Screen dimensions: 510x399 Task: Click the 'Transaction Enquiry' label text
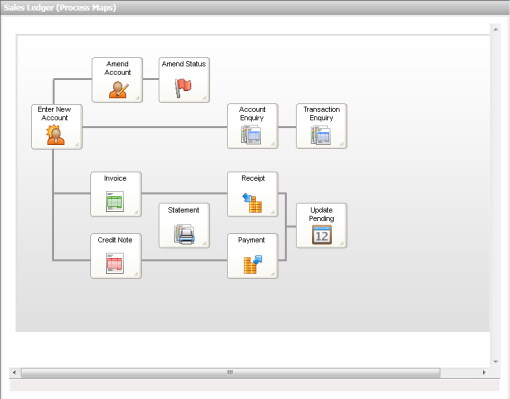point(322,113)
